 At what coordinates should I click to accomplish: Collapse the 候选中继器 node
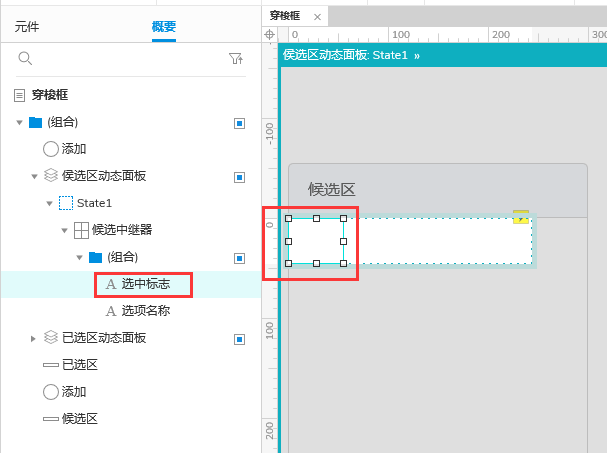65,231
